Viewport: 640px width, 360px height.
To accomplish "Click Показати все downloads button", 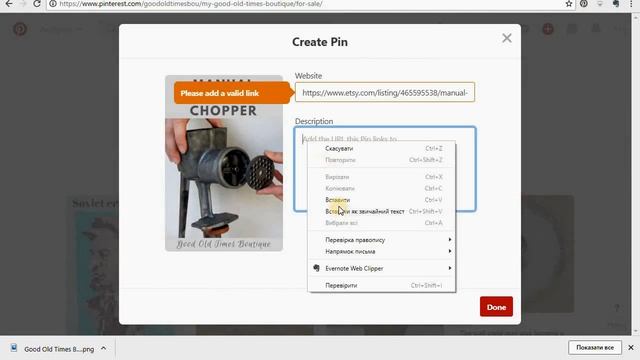I will click(x=595, y=348).
